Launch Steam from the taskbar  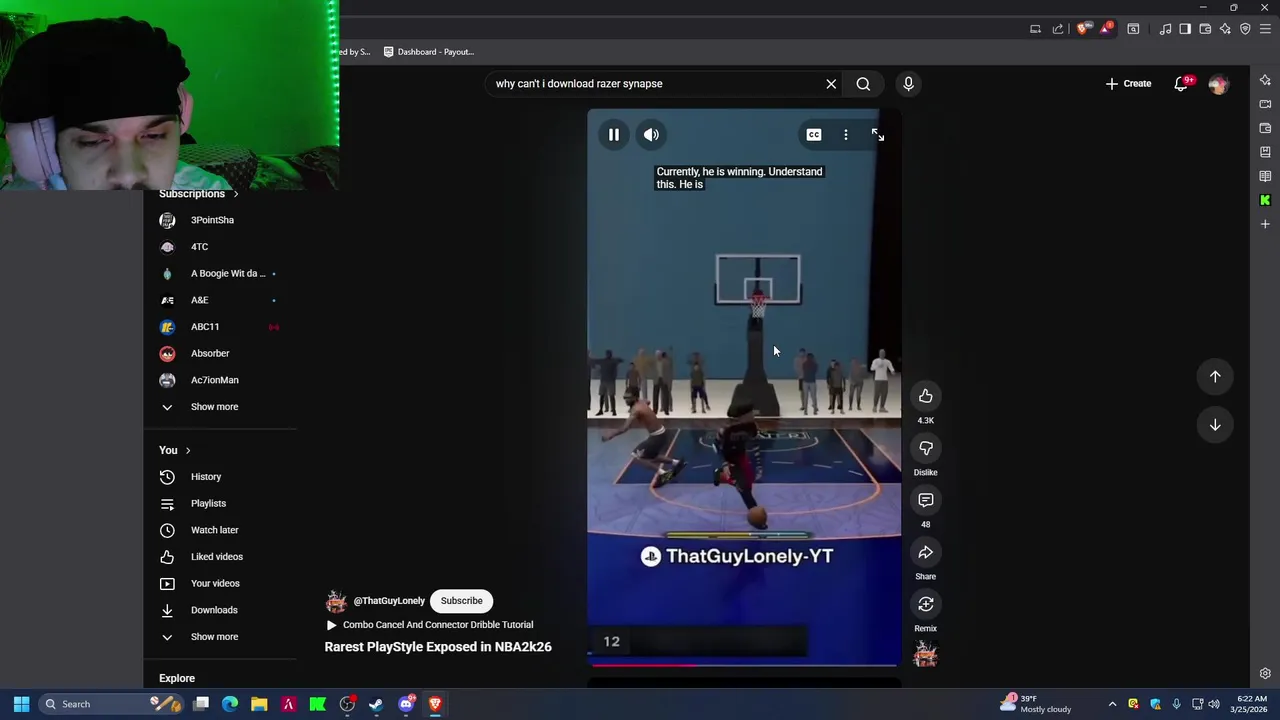376,704
